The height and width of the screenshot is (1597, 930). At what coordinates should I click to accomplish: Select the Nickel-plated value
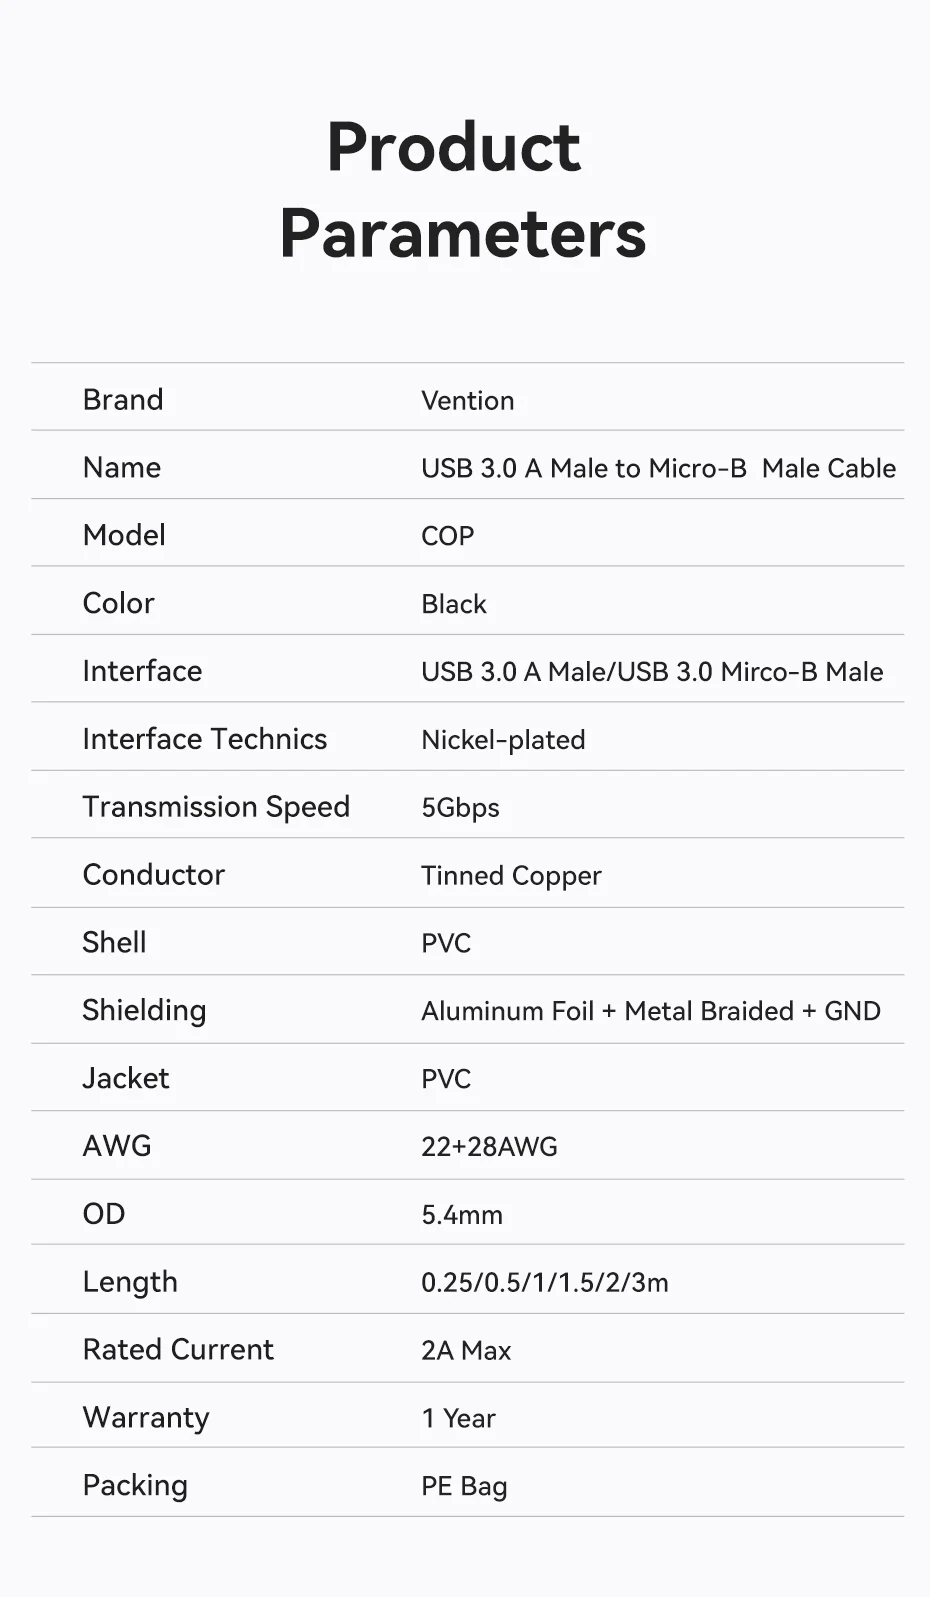(x=503, y=740)
